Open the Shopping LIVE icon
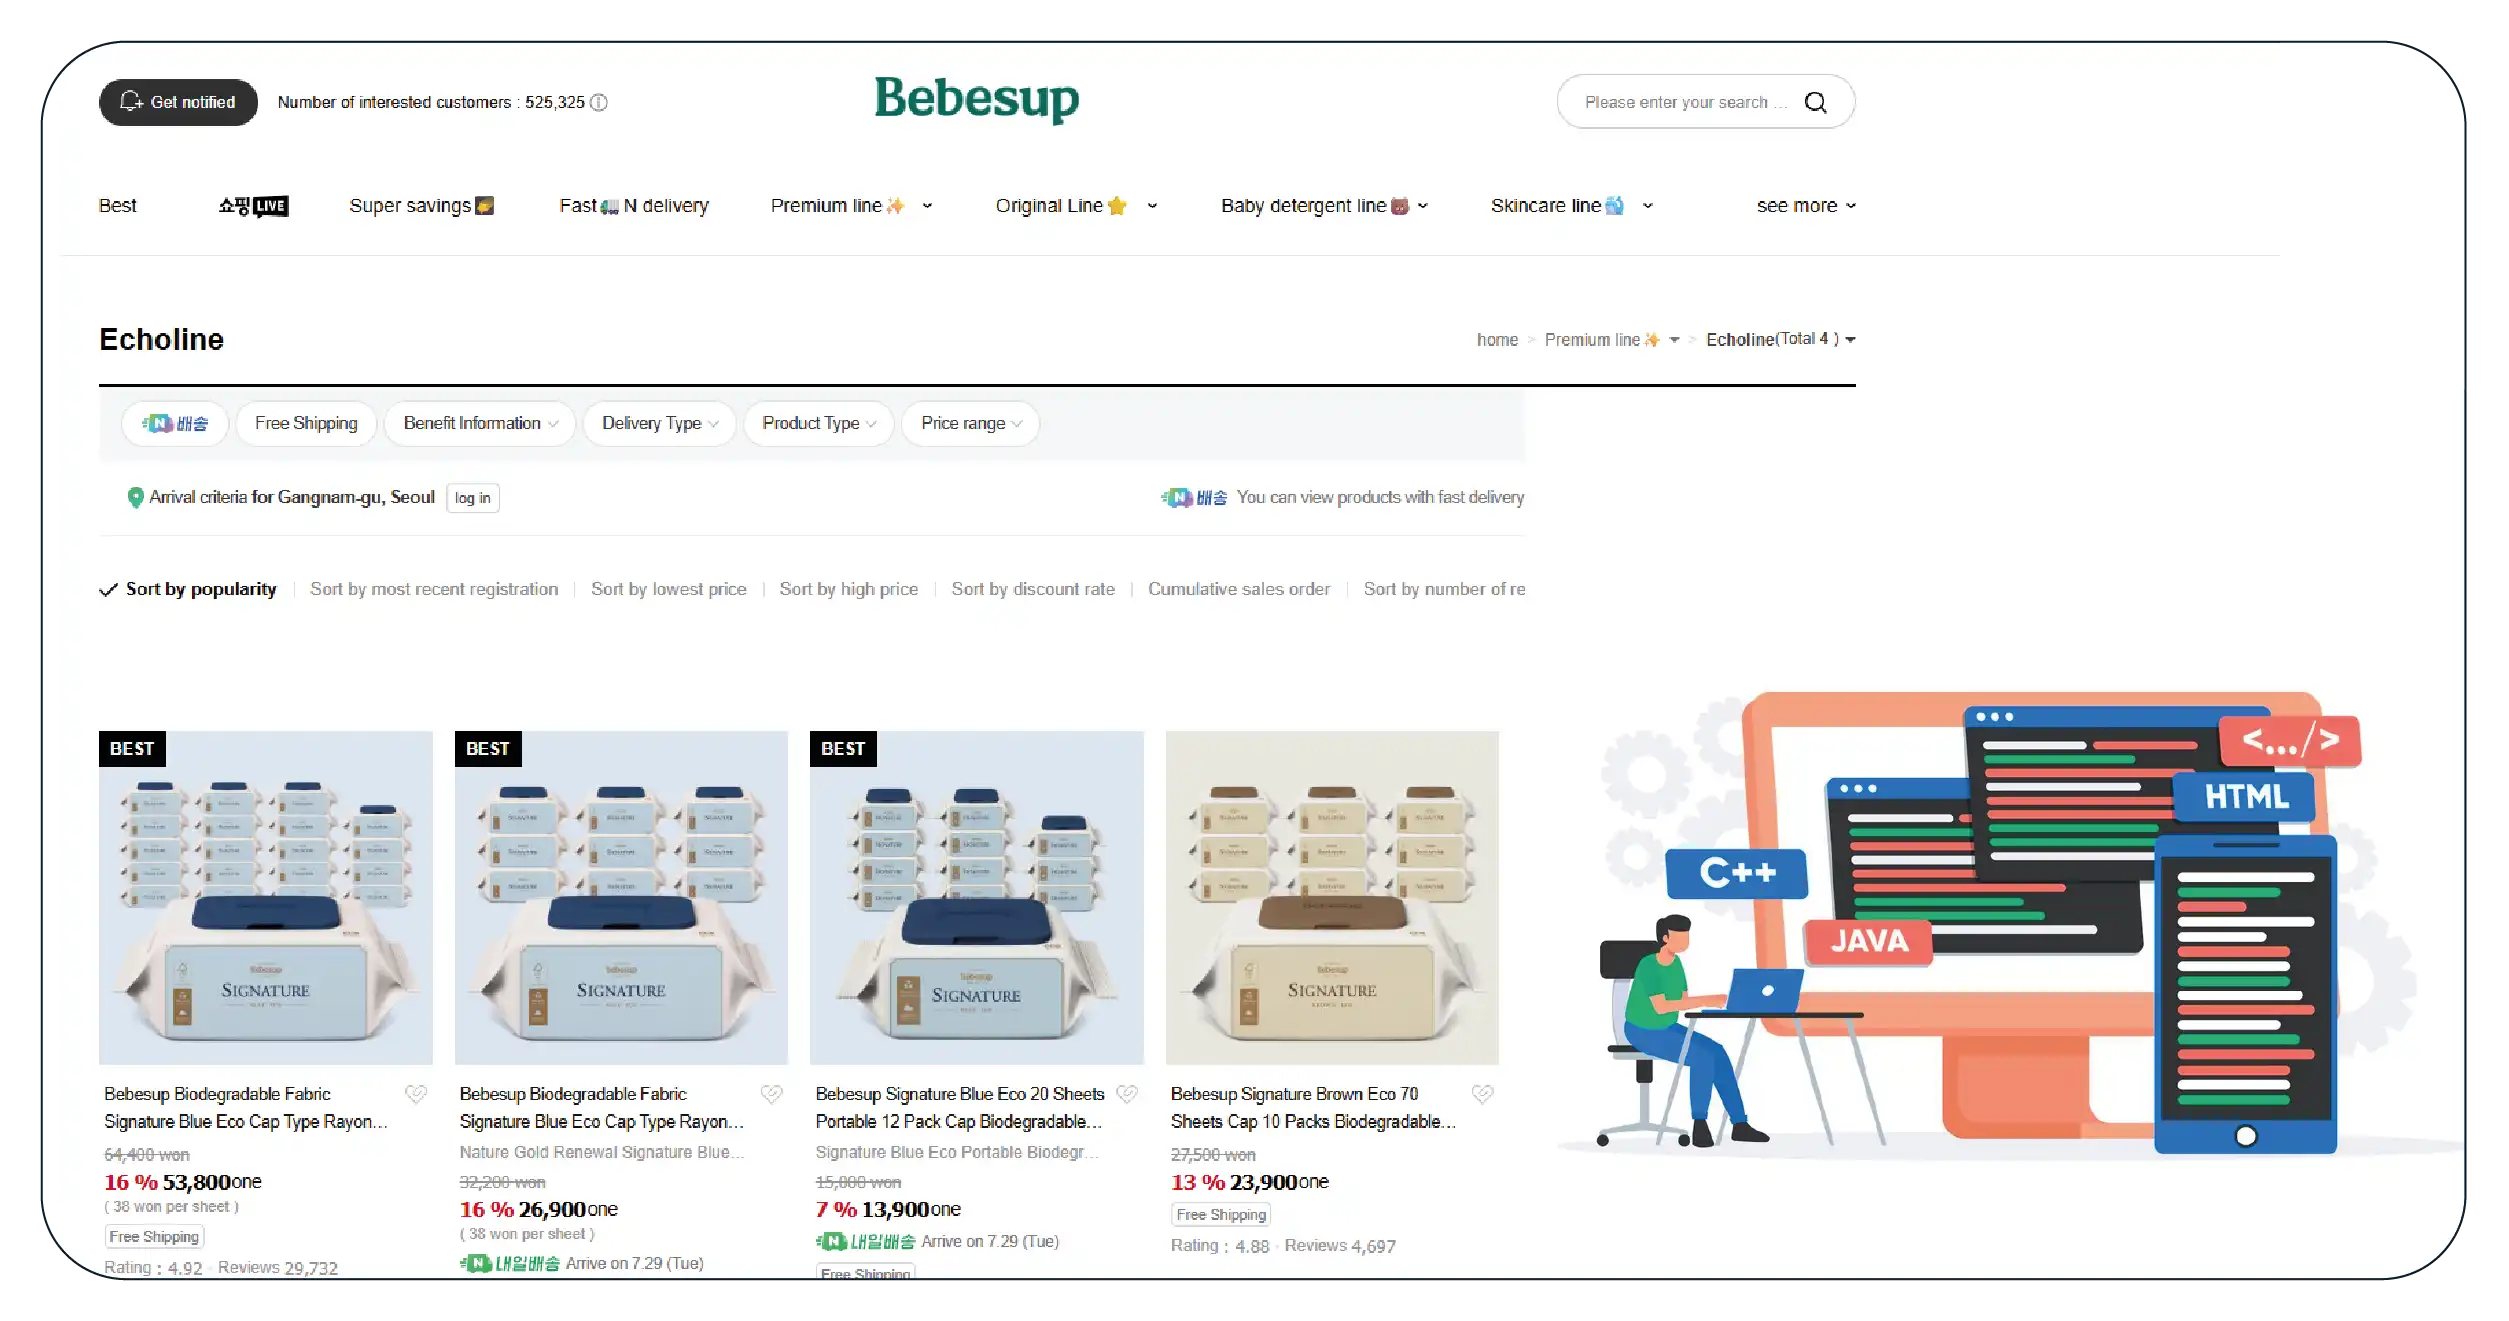The image size is (2509, 1321). (x=253, y=206)
